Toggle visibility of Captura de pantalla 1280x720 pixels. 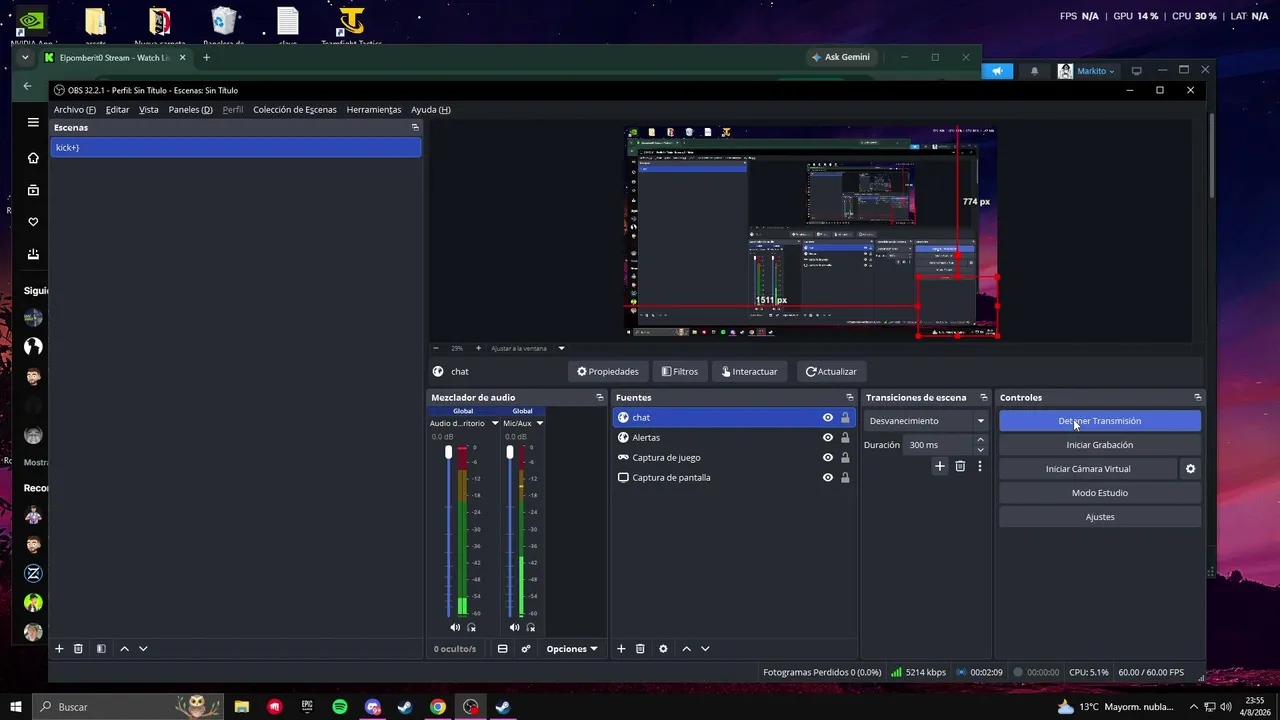click(828, 478)
